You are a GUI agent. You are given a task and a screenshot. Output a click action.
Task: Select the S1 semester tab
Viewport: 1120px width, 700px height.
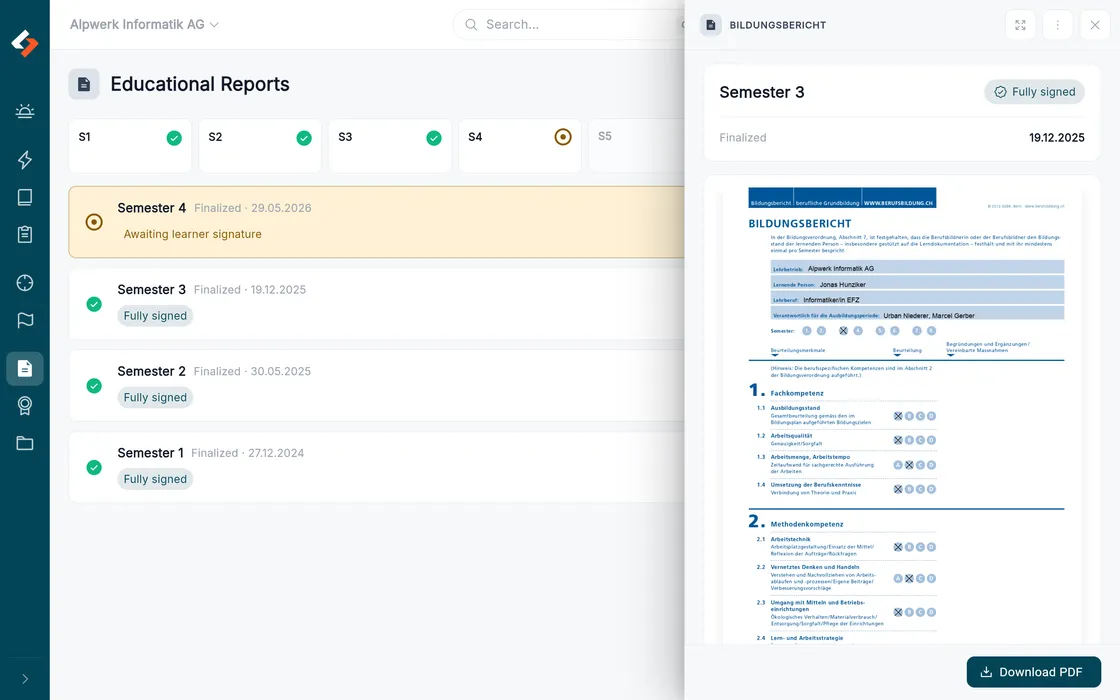pos(130,146)
